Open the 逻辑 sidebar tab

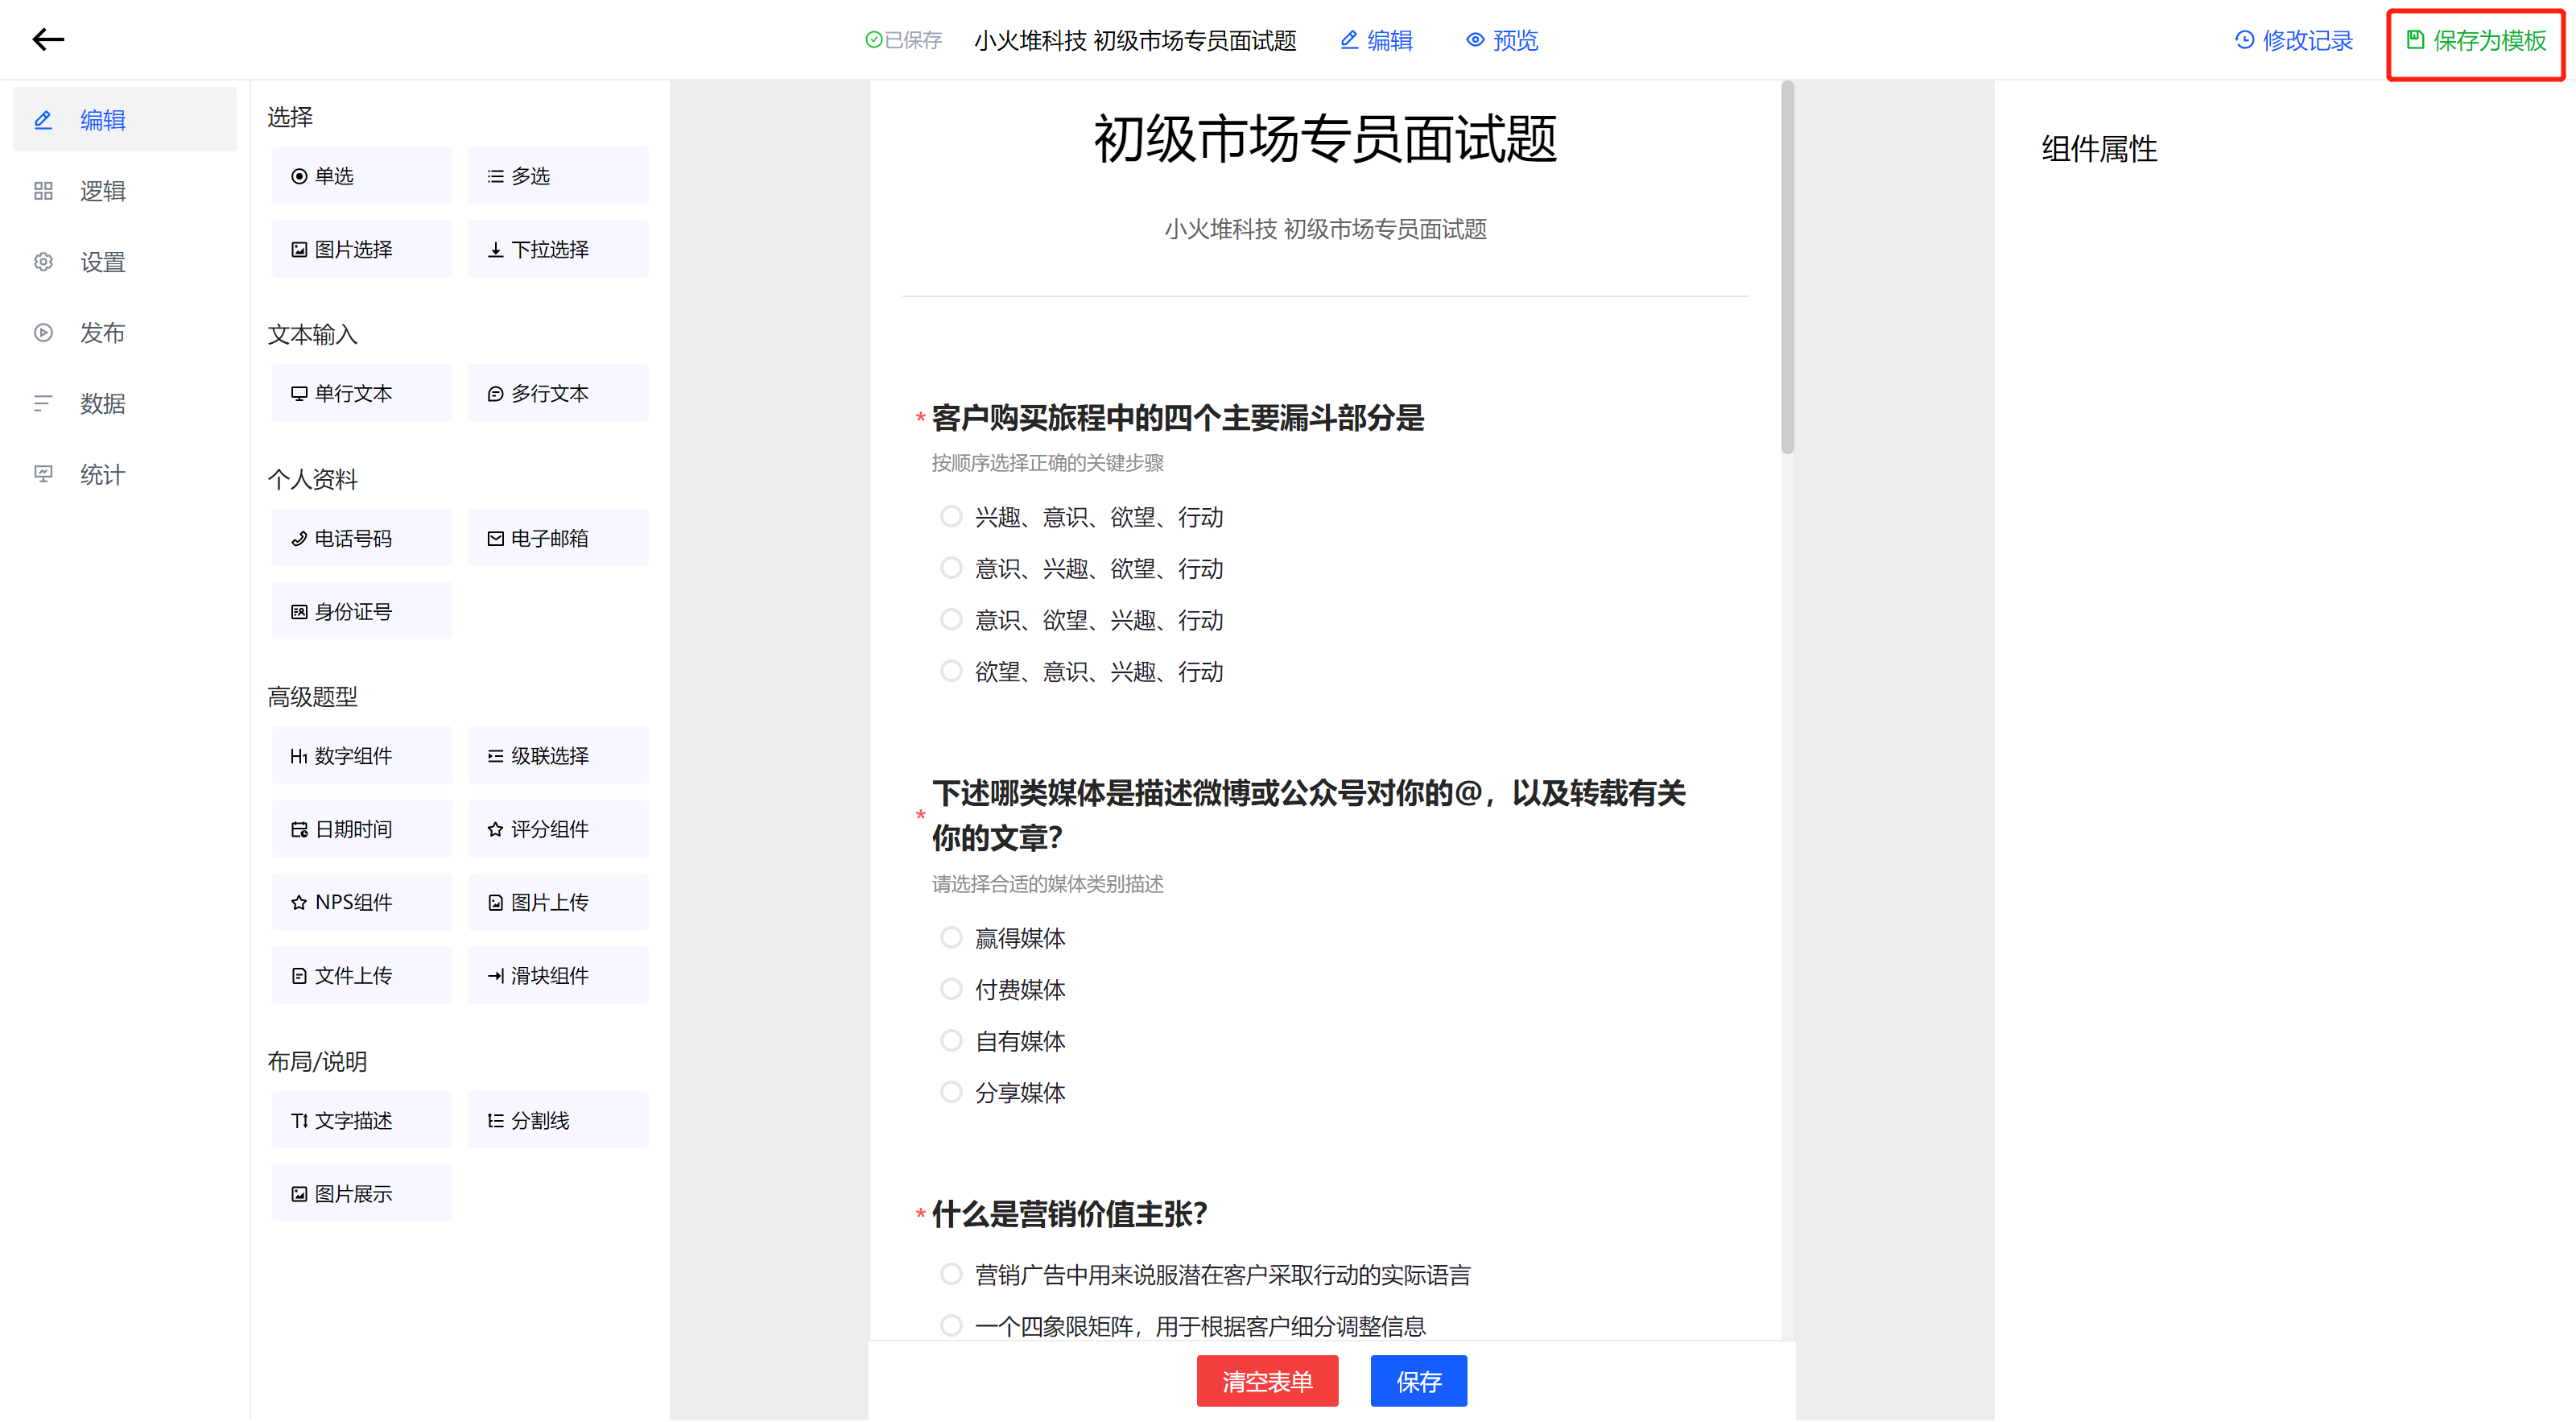[102, 191]
